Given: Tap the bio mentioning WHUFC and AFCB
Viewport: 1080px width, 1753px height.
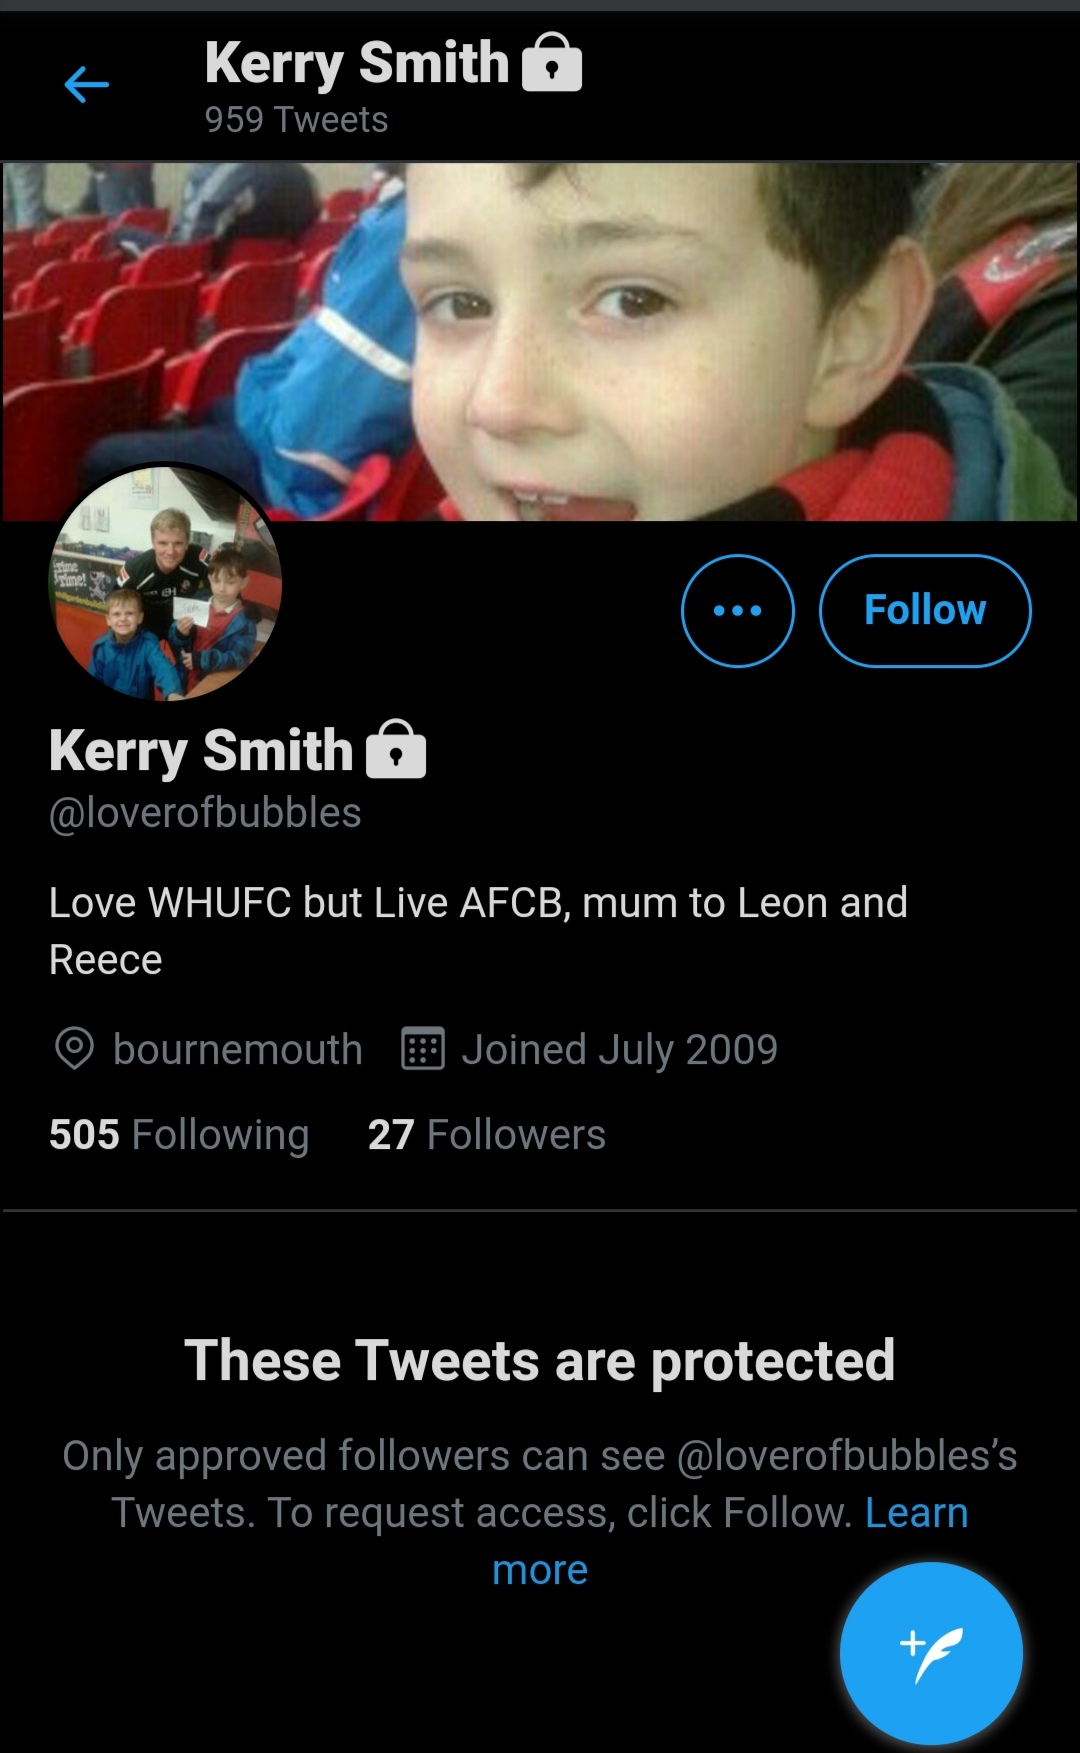Looking at the screenshot, I should 479,931.
